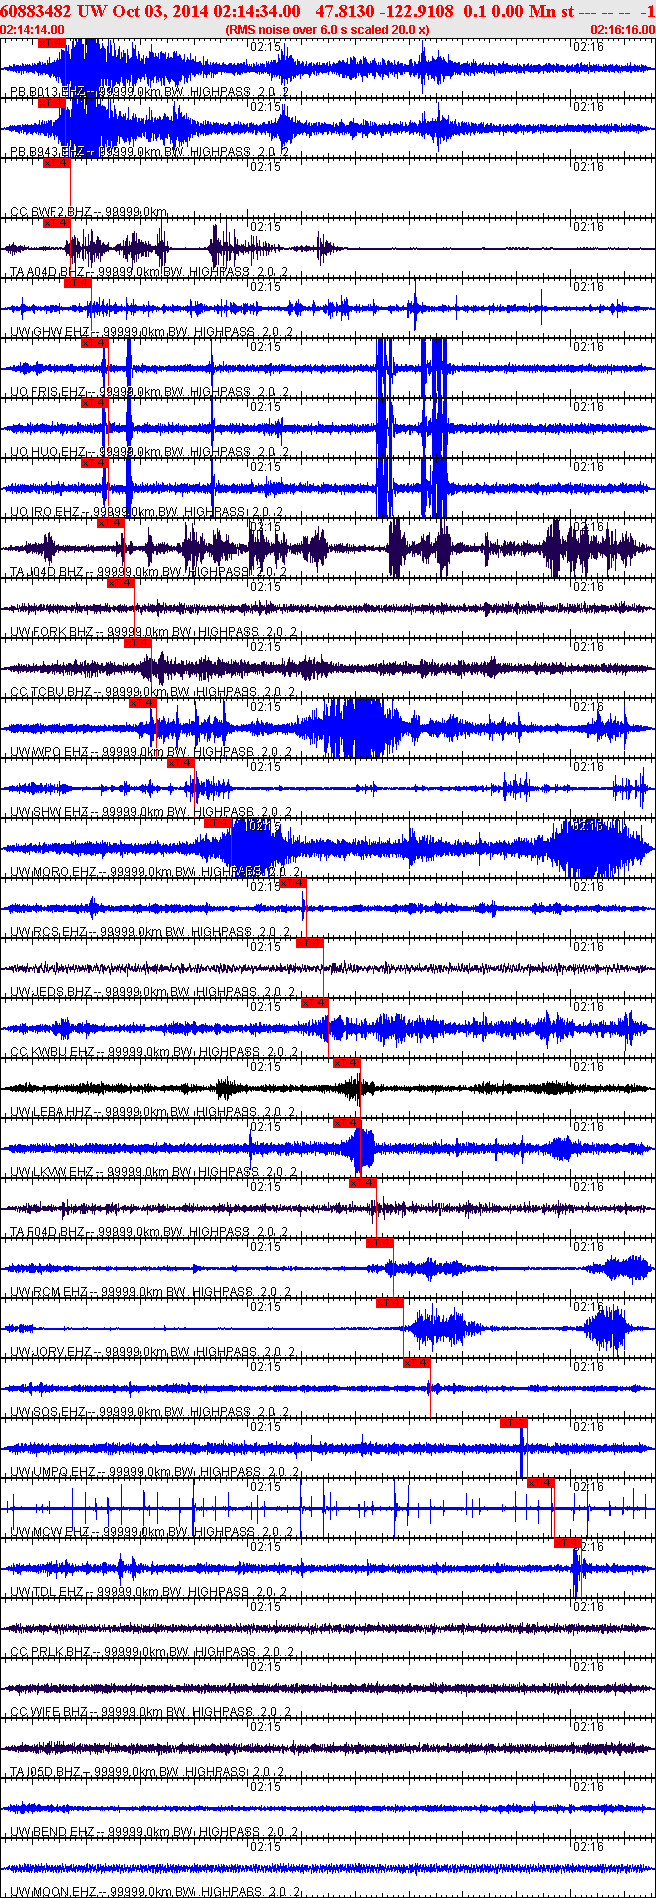Select the UW.JEDS.BHZ station label
This screenshot has height=1898, width=656.
(x=51, y=992)
